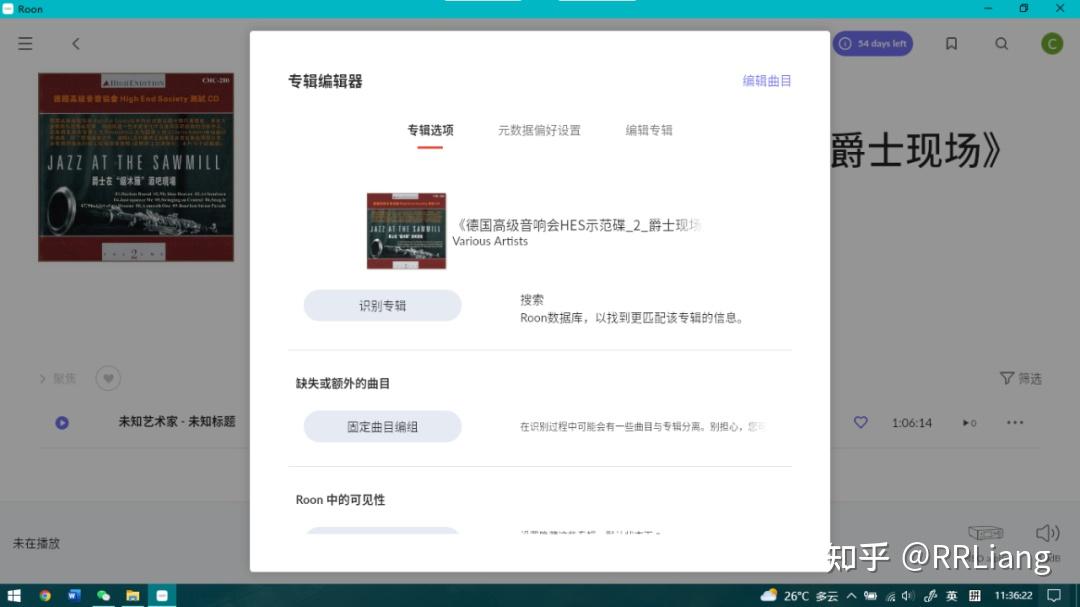Click the back navigation arrow
1080x607 pixels.
[76, 43]
